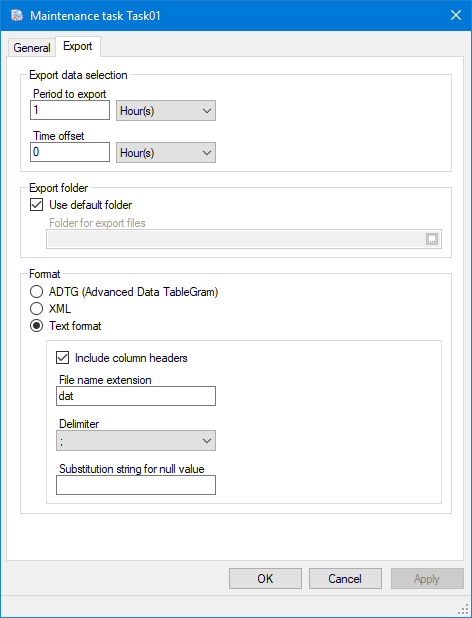Open the Period to export unit dropdown
The image size is (472, 618).
(x=166, y=110)
